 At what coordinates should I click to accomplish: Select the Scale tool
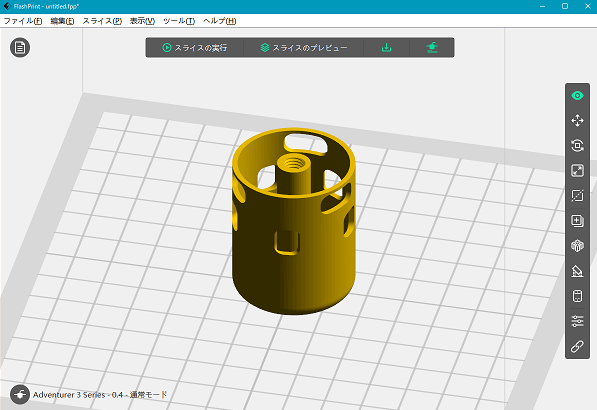[577, 171]
